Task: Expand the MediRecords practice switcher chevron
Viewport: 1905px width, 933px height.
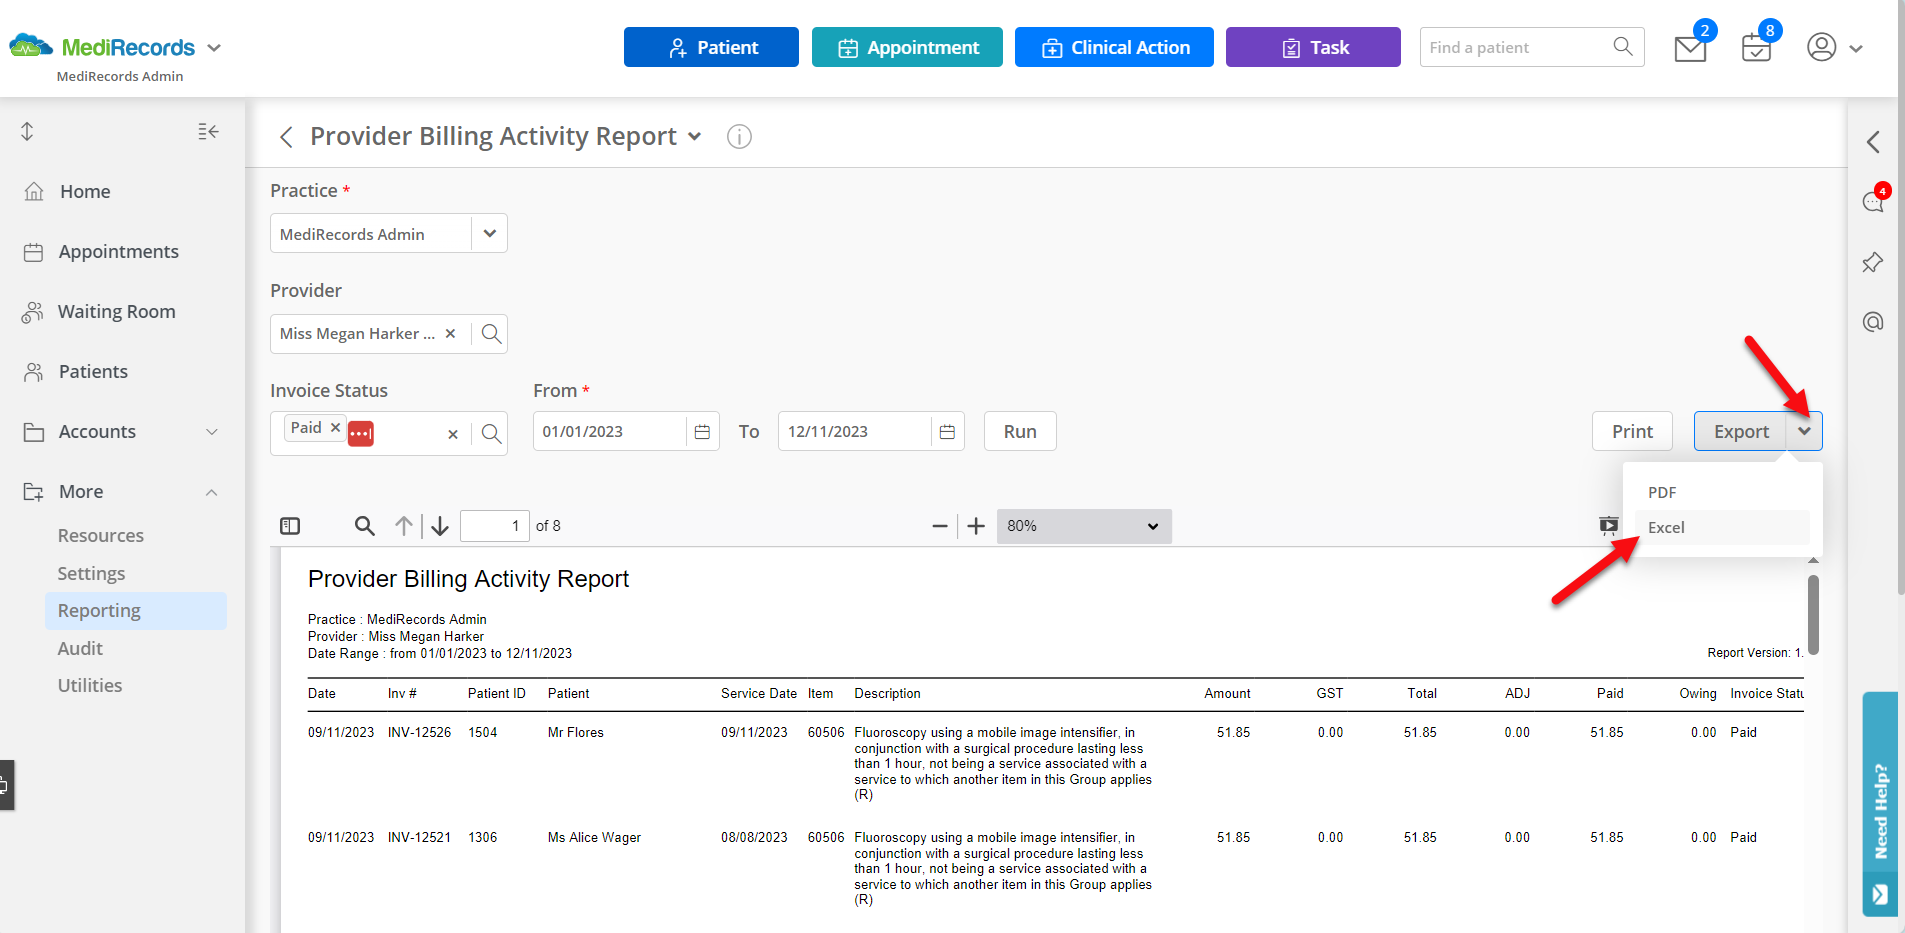Action: [214, 48]
